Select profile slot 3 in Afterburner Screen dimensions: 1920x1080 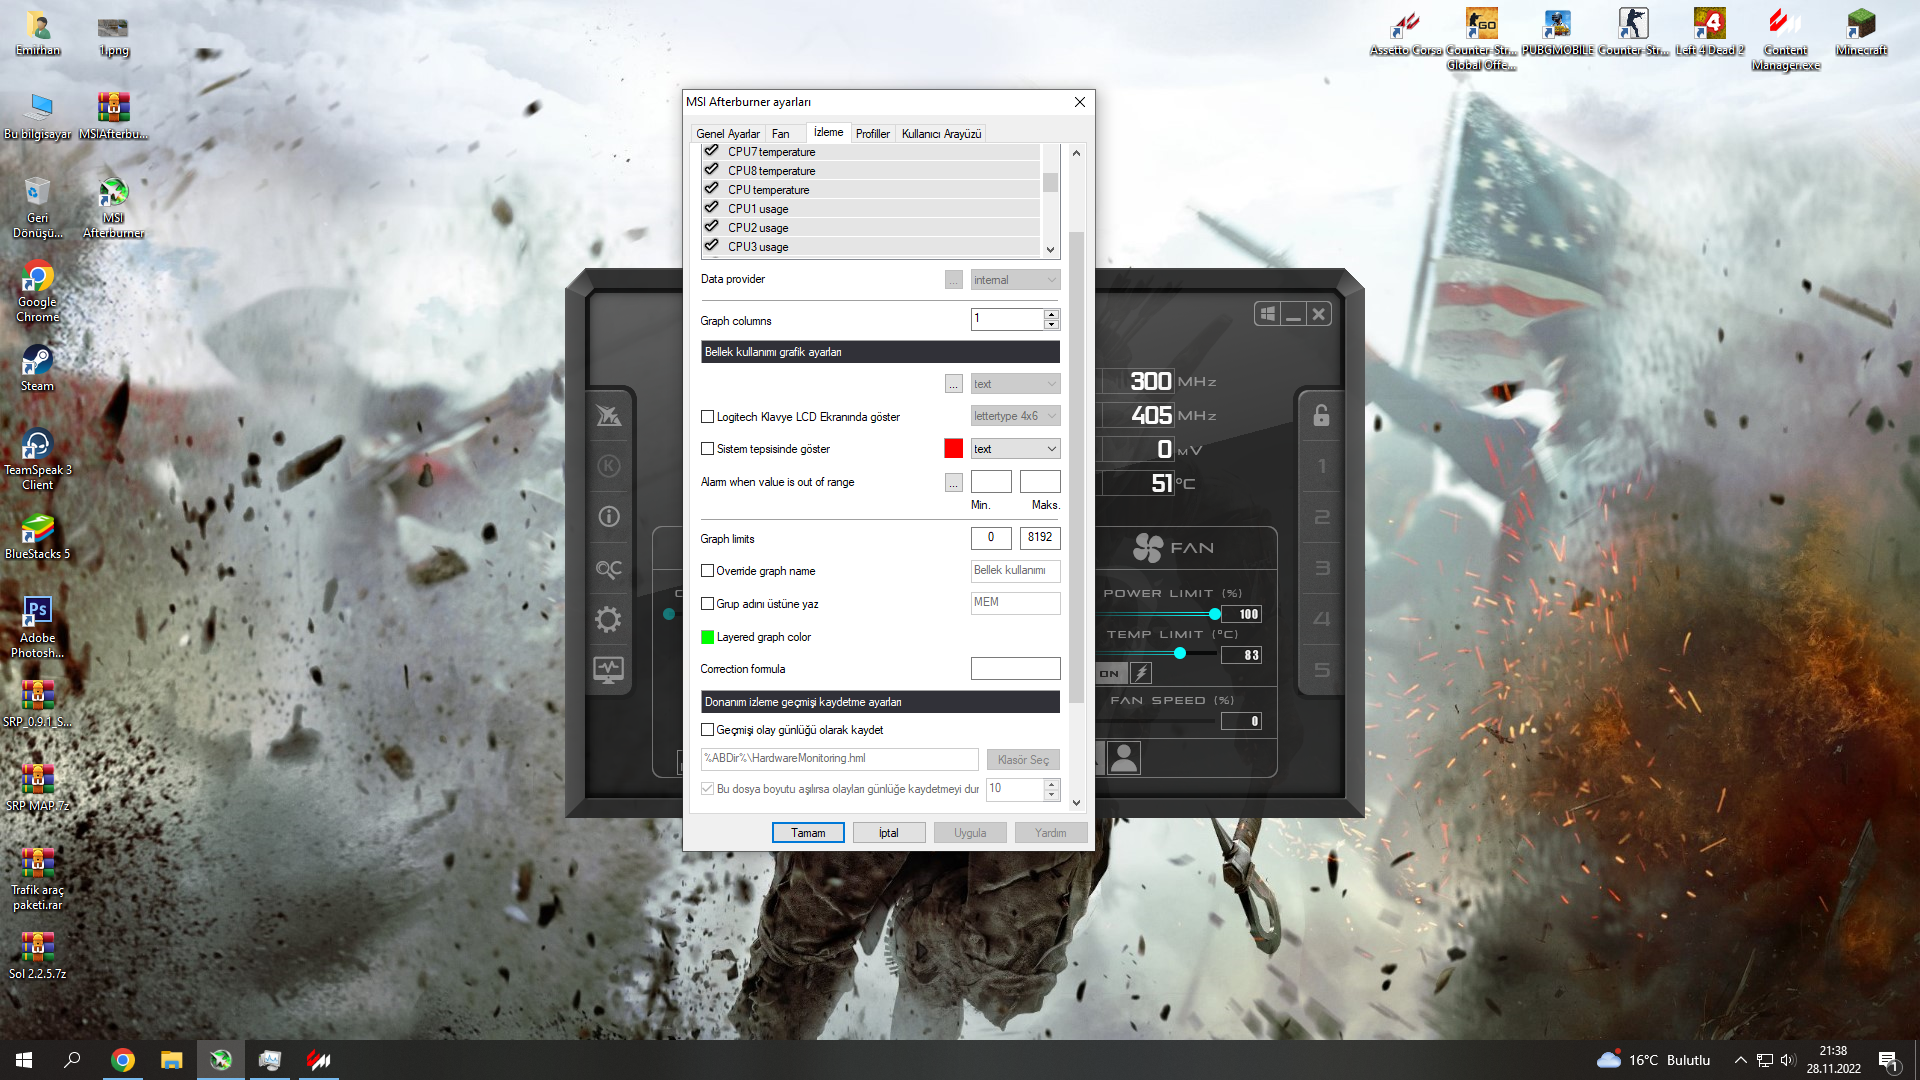1321,568
